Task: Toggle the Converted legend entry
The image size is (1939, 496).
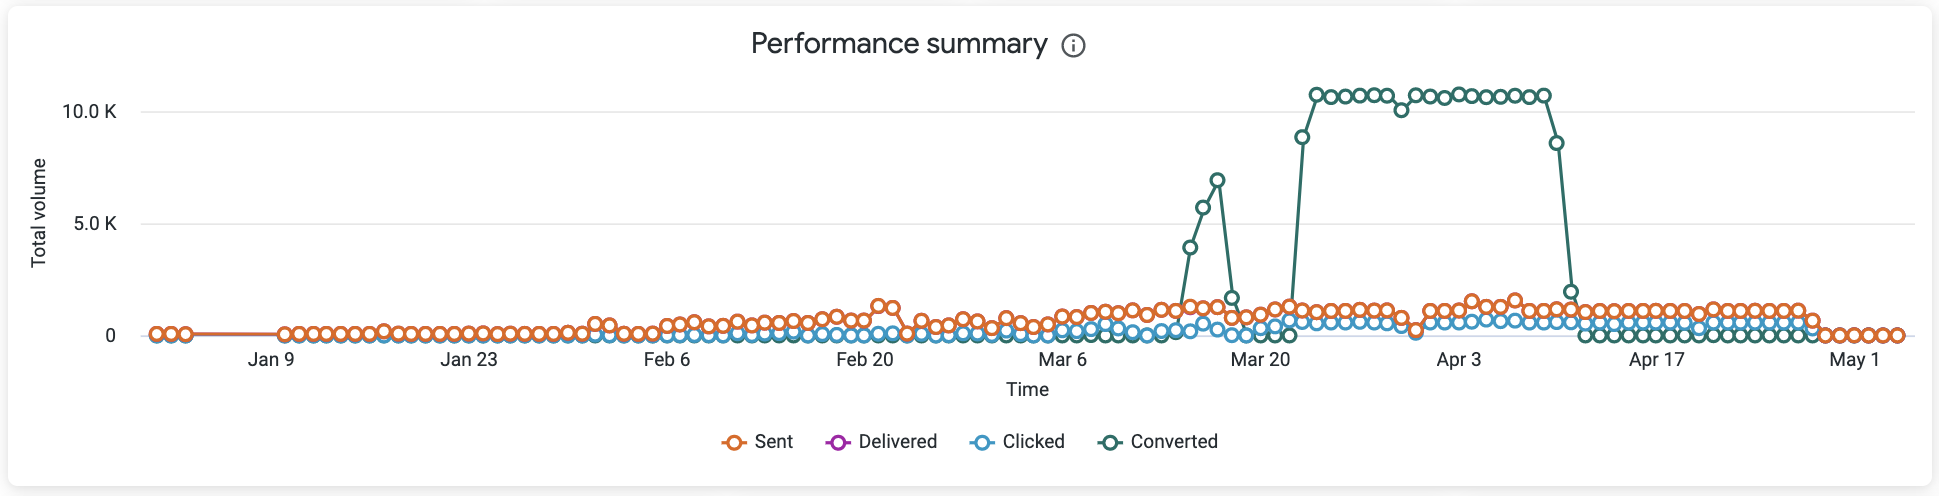Action: point(1158,442)
